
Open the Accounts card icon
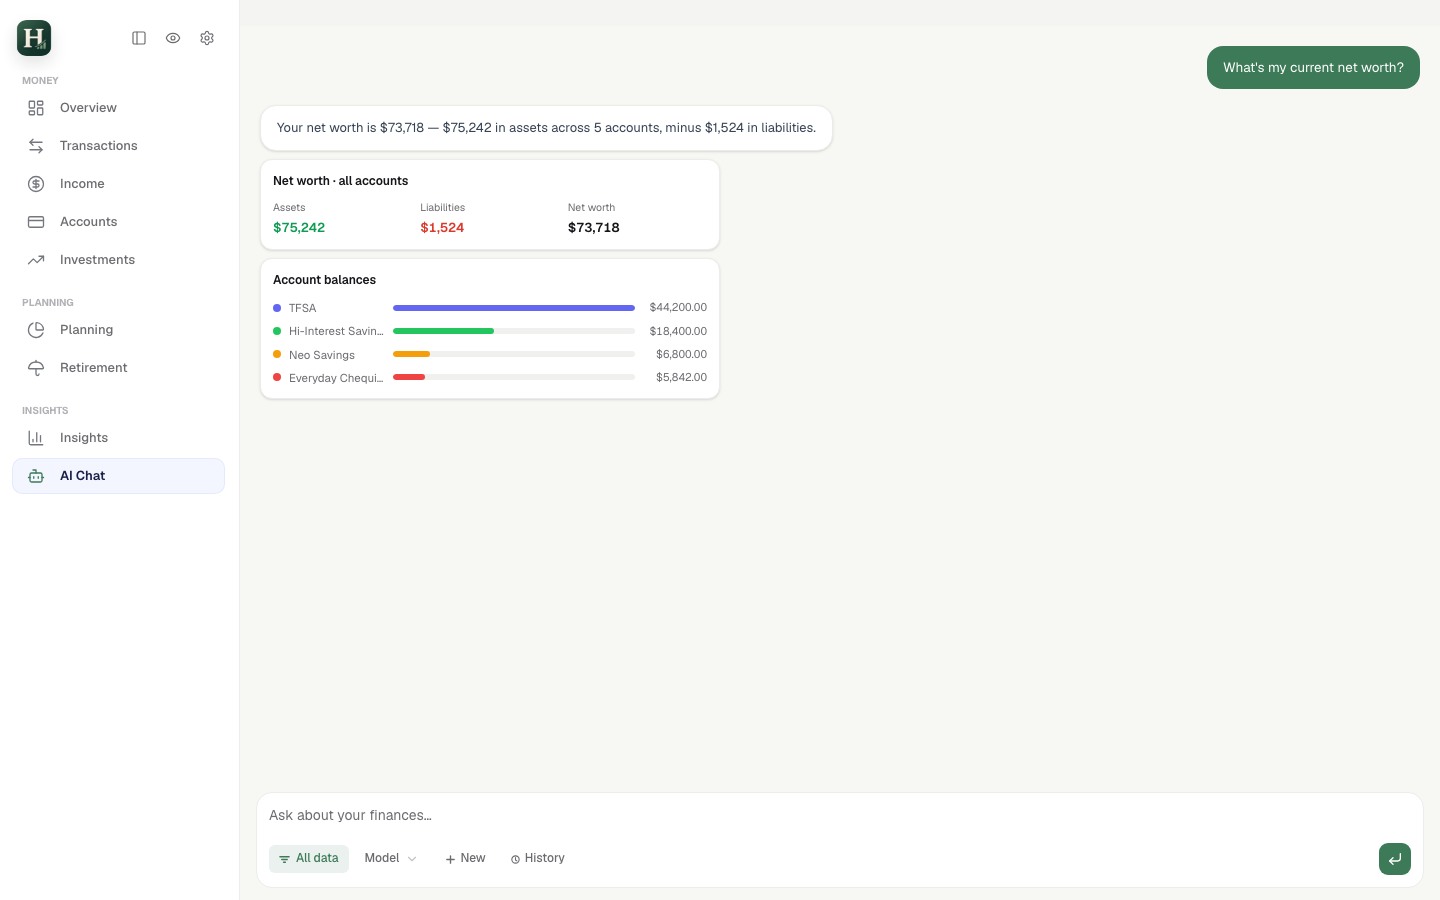[36, 222]
